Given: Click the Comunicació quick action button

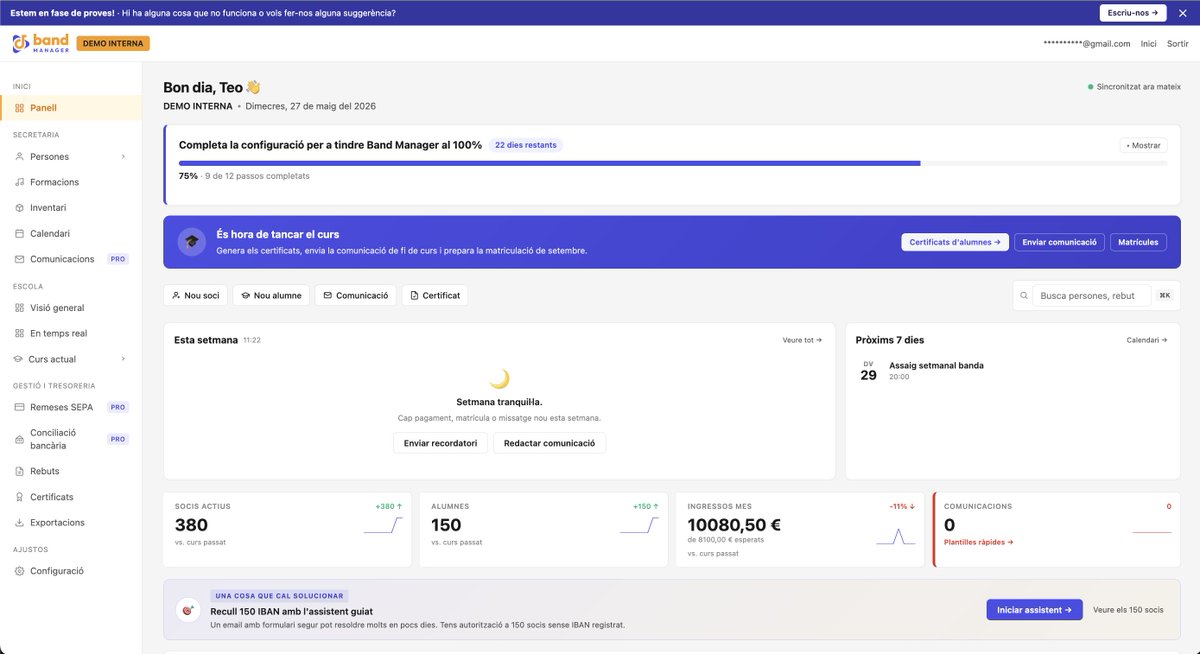Looking at the screenshot, I should pos(355,296).
